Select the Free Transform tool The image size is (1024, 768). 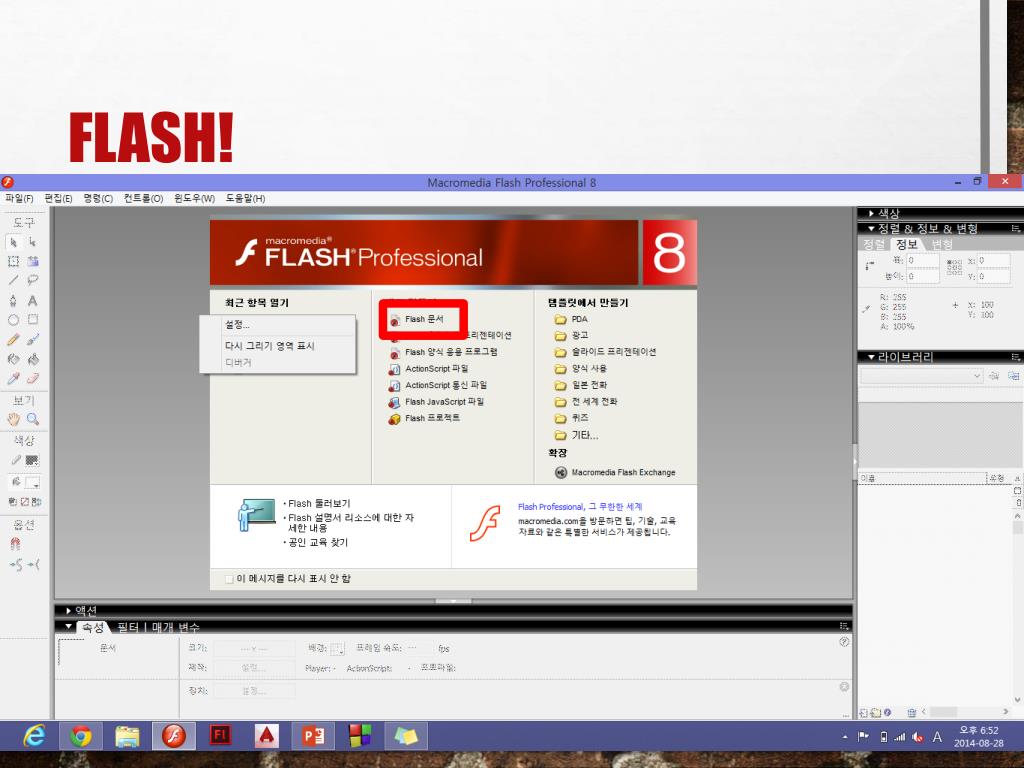(x=13, y=261)
